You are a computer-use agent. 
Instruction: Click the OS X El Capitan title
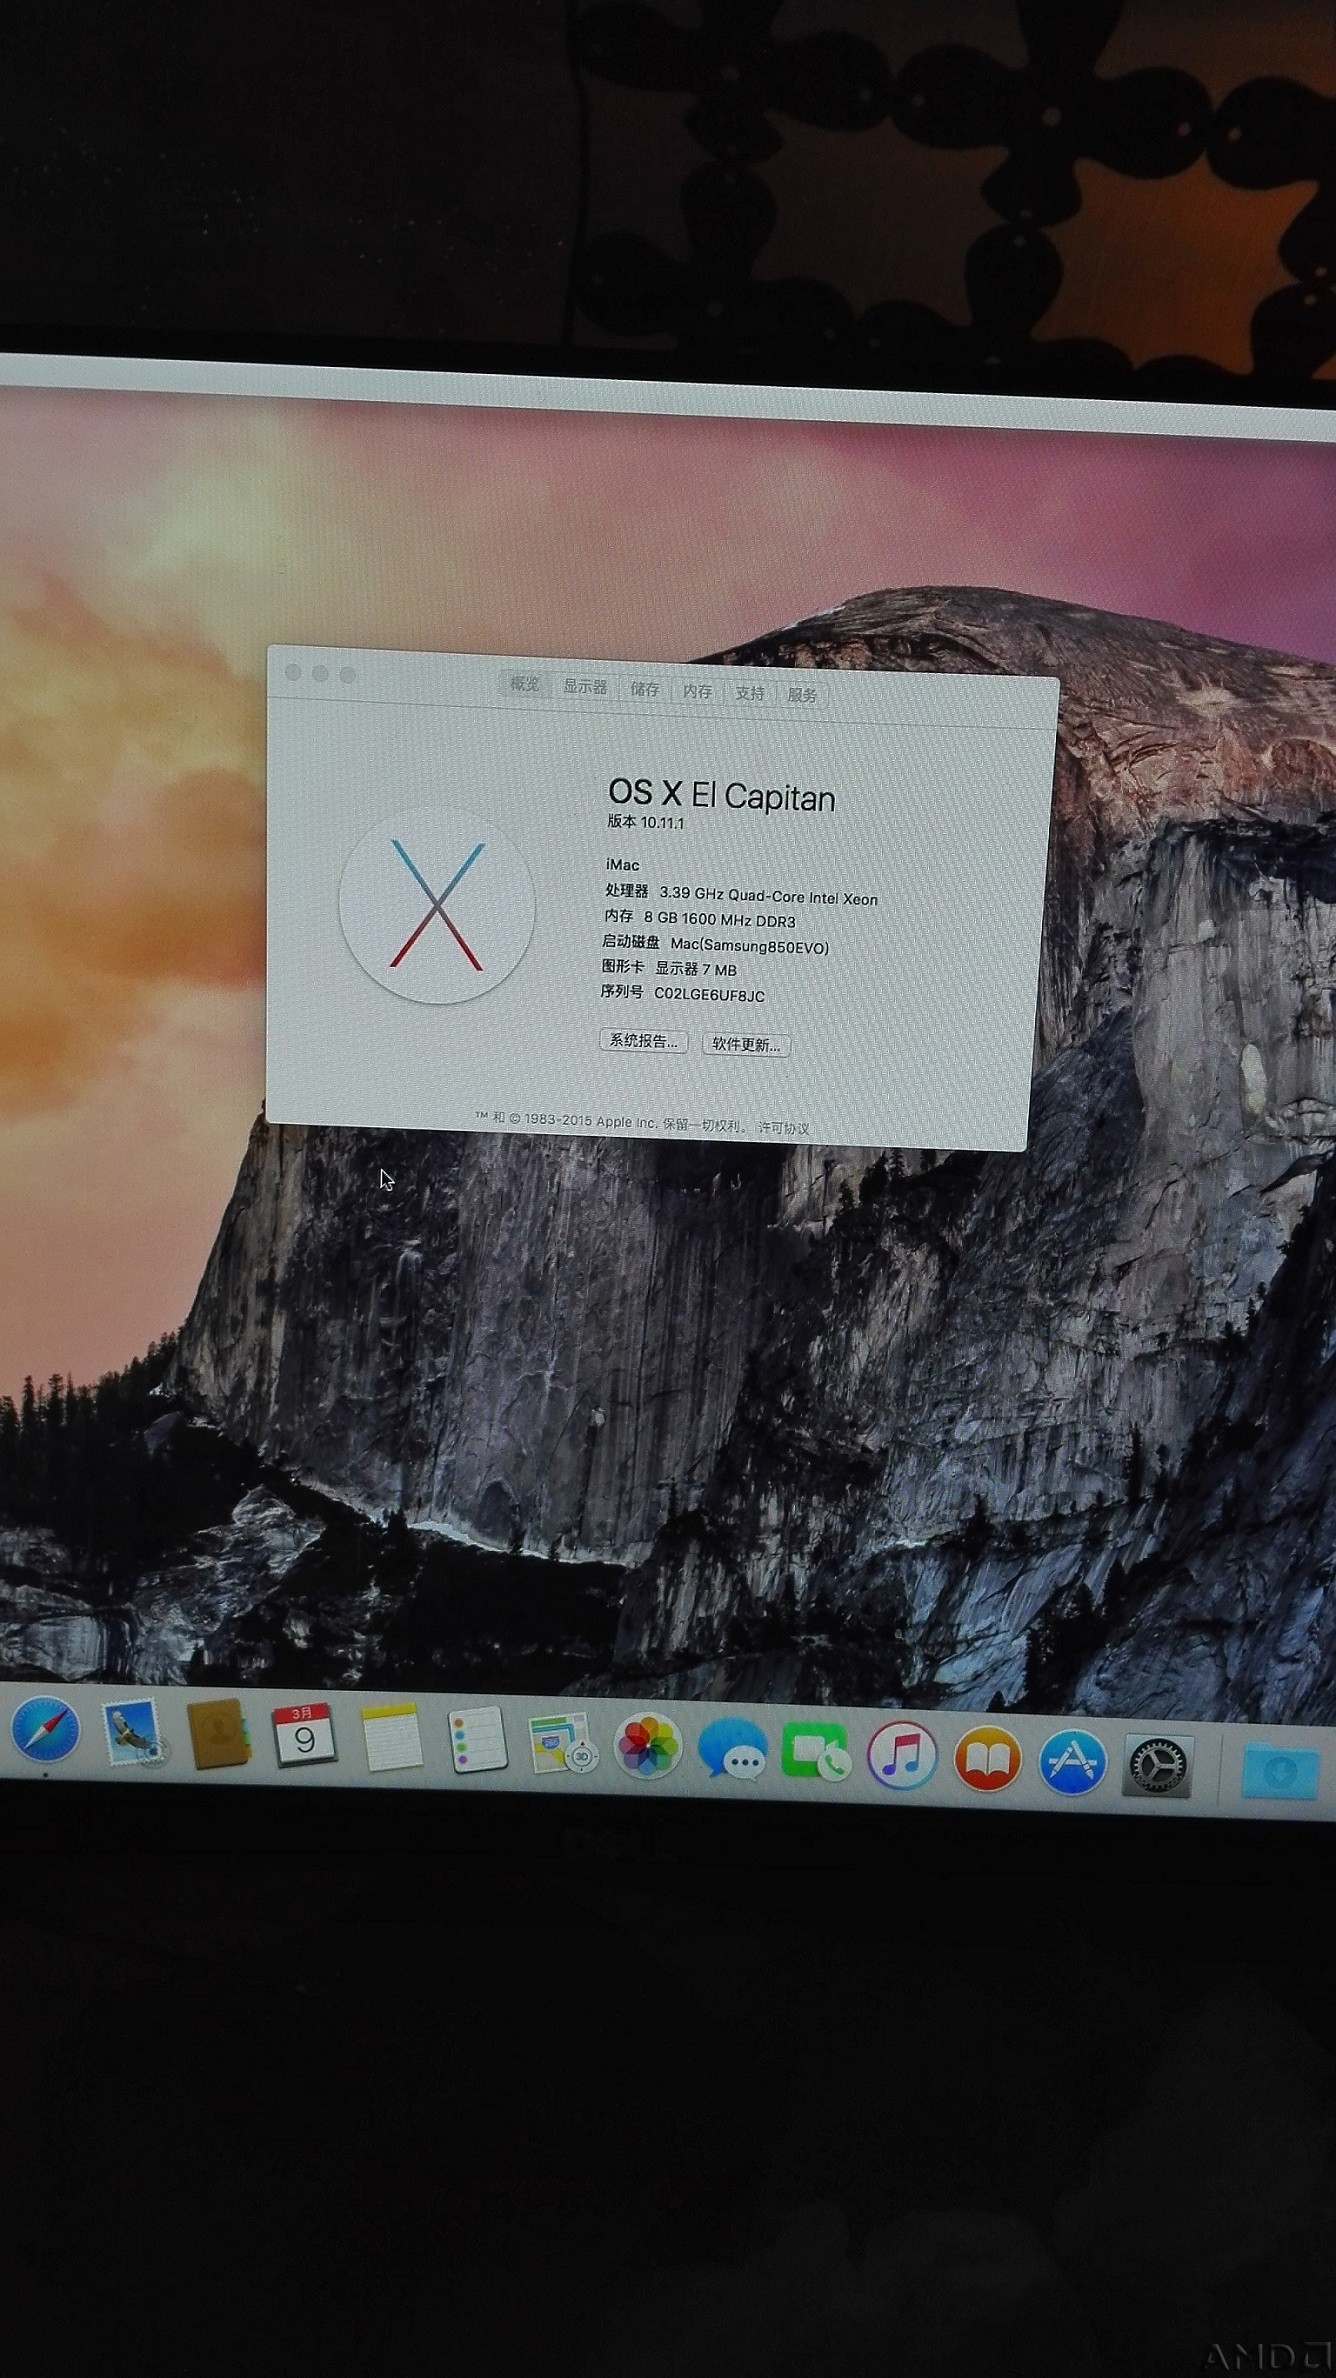(x=721, y=795)
